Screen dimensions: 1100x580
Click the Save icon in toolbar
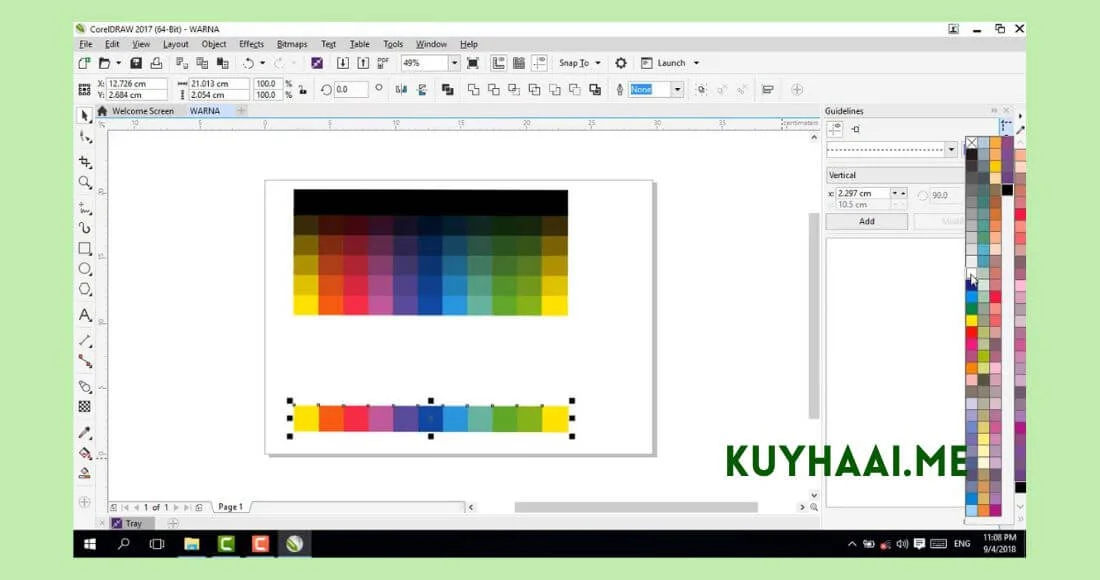136,63
